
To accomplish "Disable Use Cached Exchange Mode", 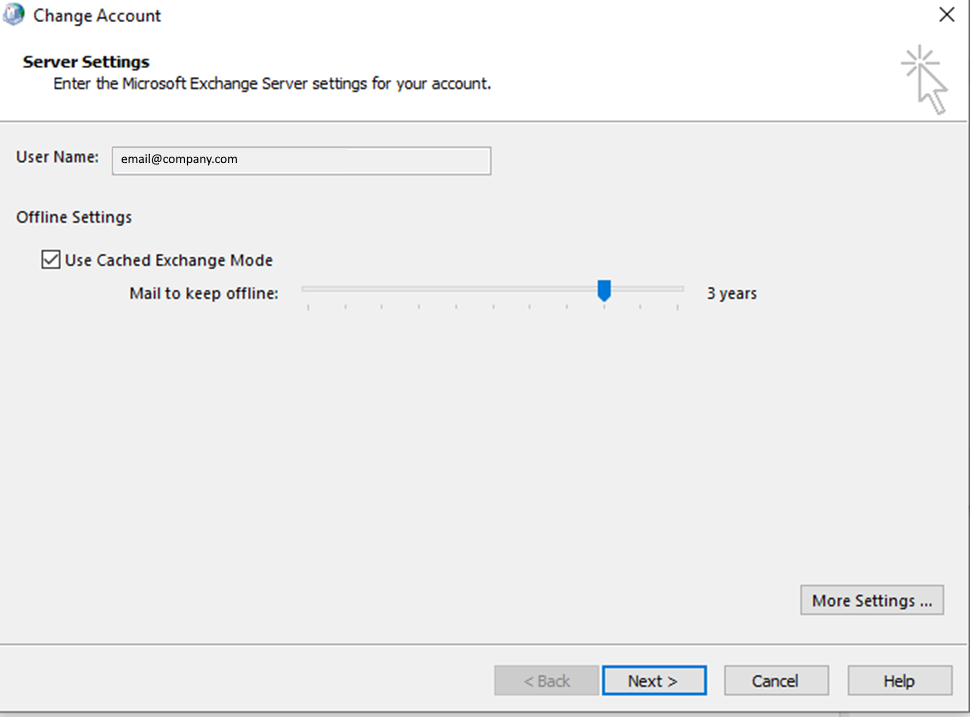I will (x=51, y=259).
